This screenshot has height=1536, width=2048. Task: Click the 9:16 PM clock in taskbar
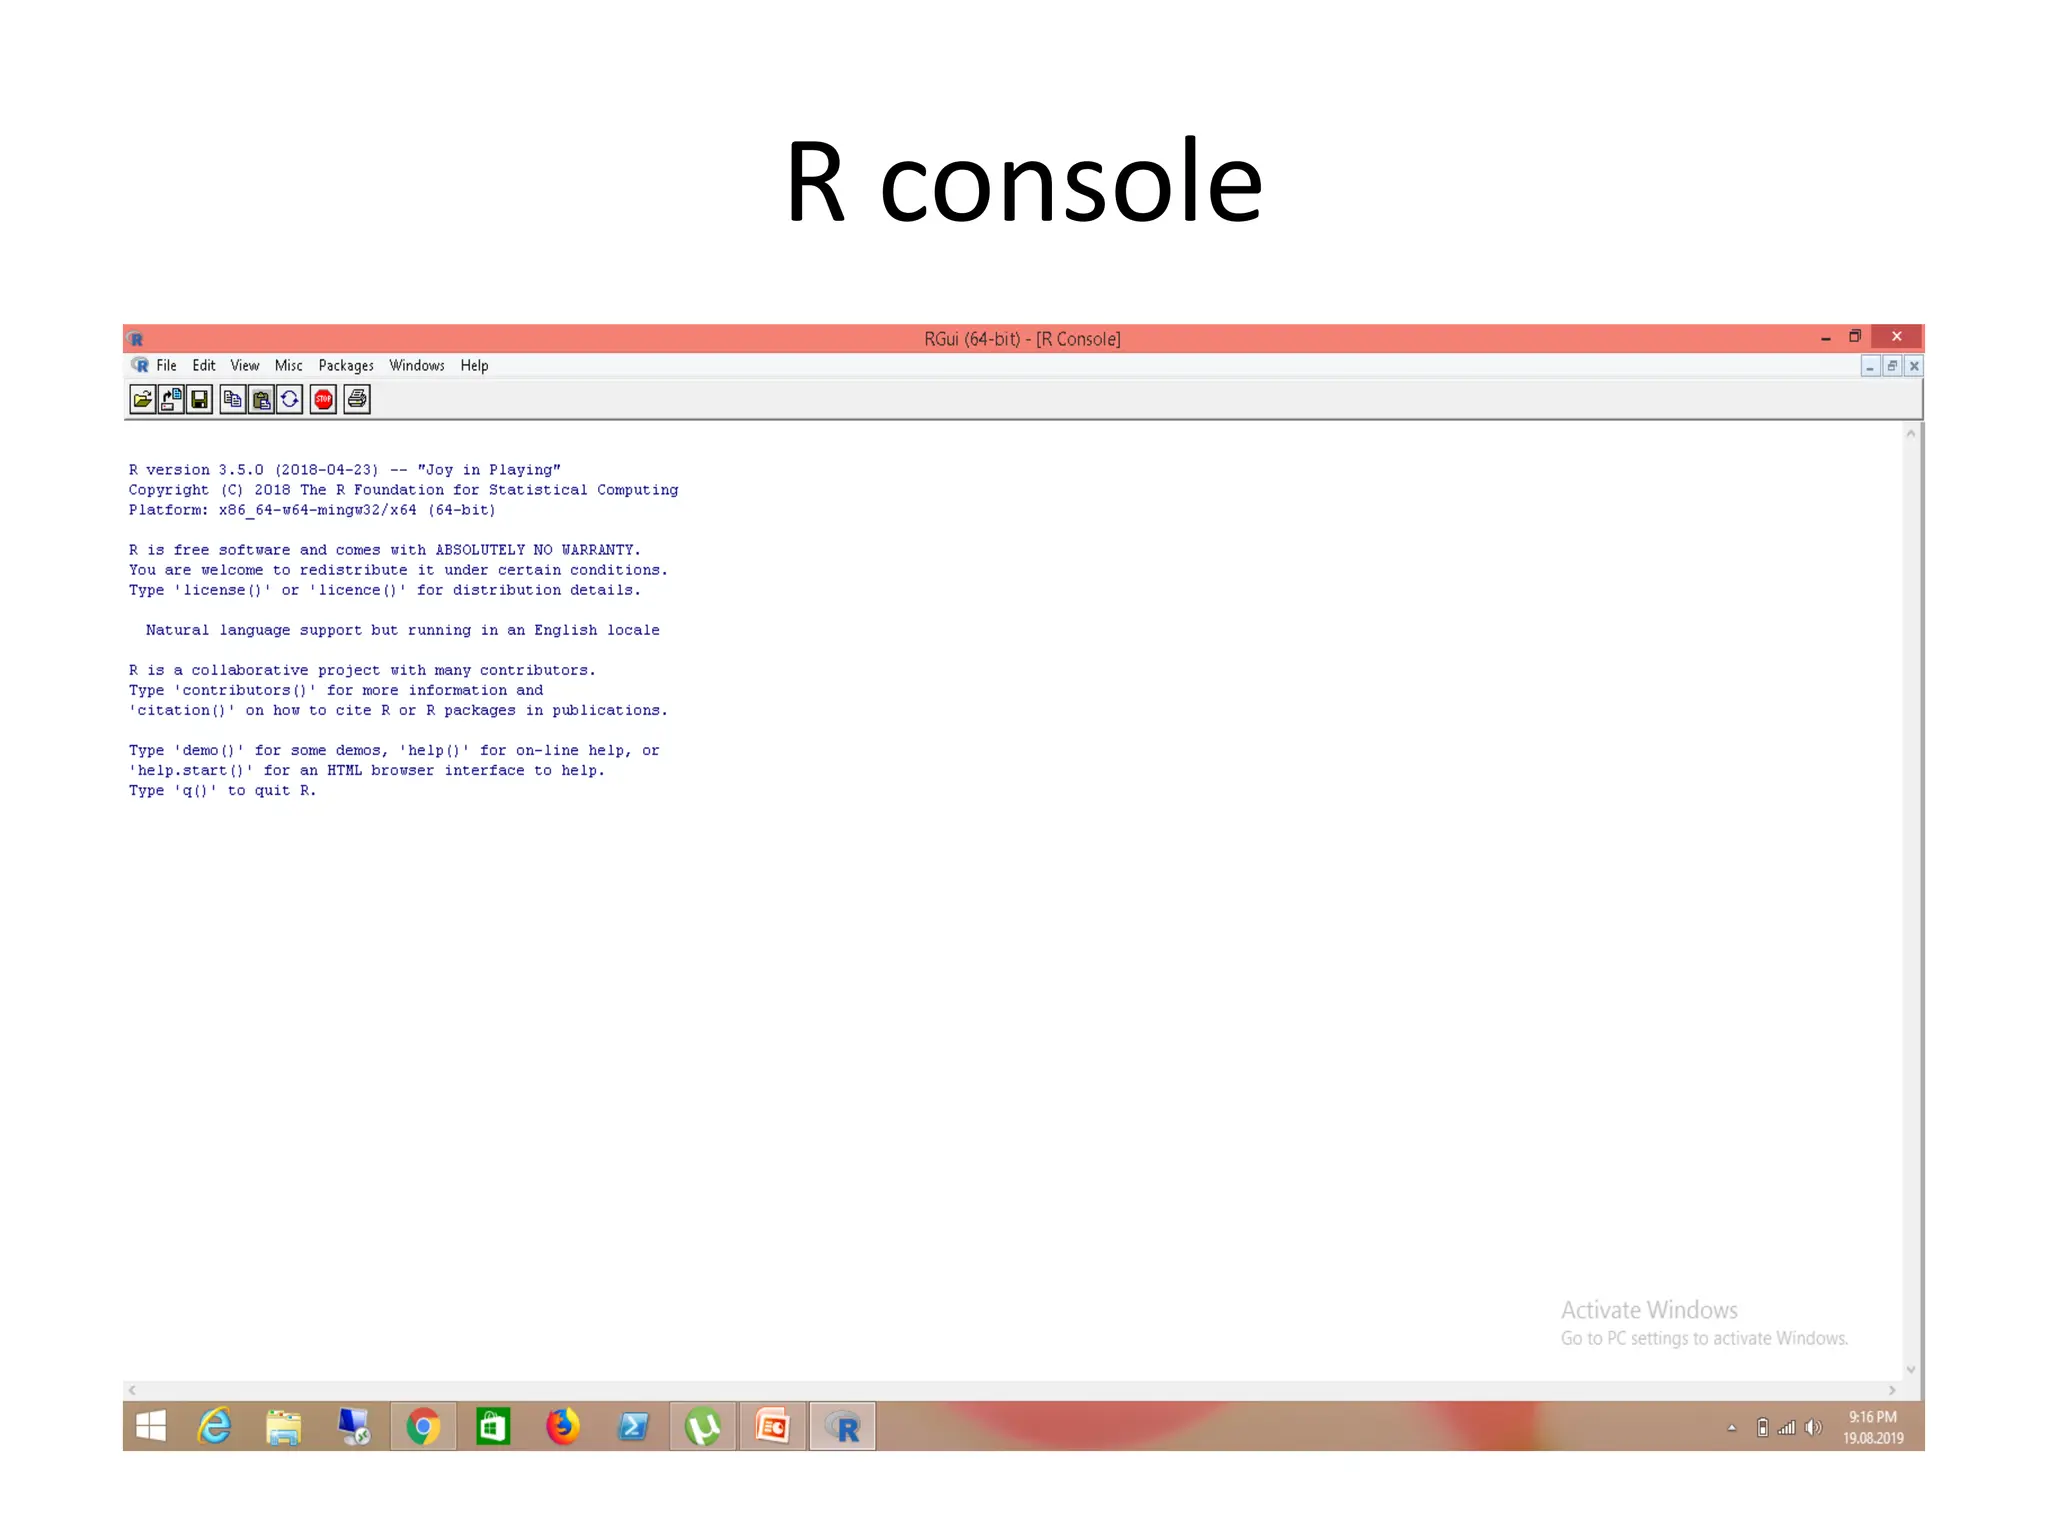tap(1872, 1417)
